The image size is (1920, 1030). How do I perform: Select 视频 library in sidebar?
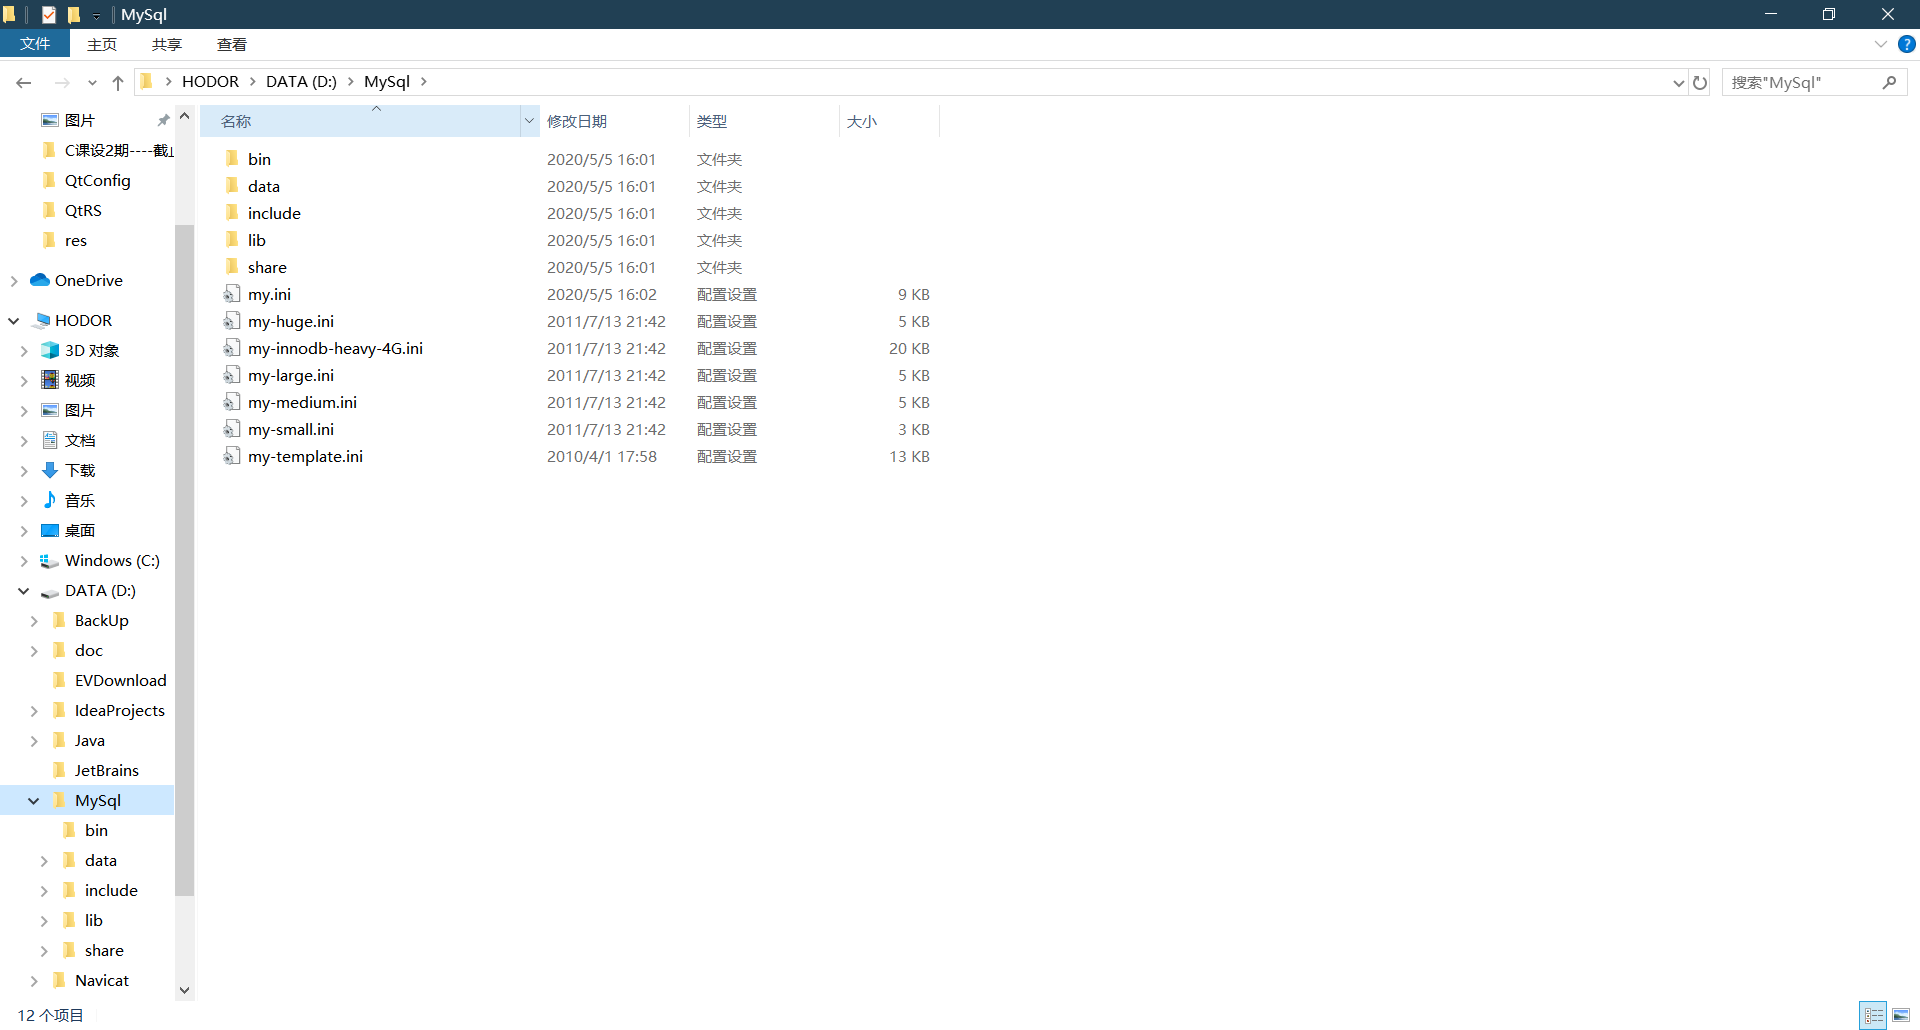[80, 380]
